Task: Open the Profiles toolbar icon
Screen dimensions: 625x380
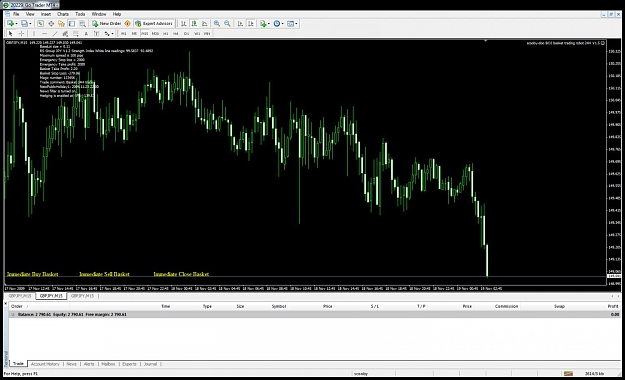Action: point(24,24)
